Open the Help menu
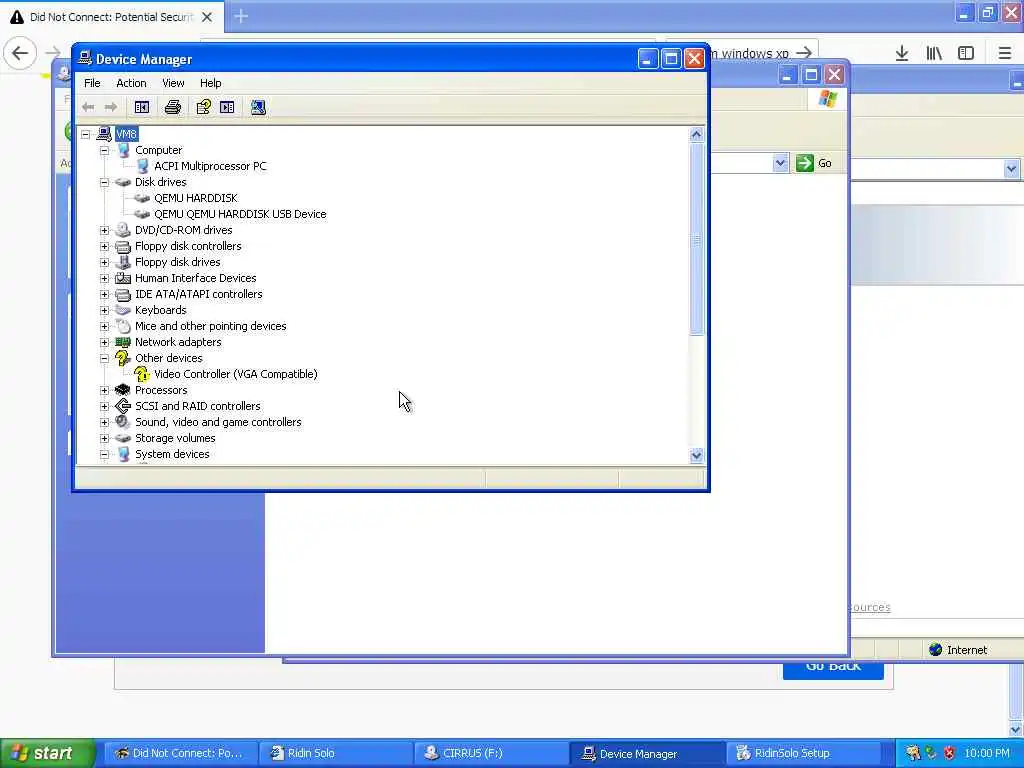 click(x=210, y=83)
